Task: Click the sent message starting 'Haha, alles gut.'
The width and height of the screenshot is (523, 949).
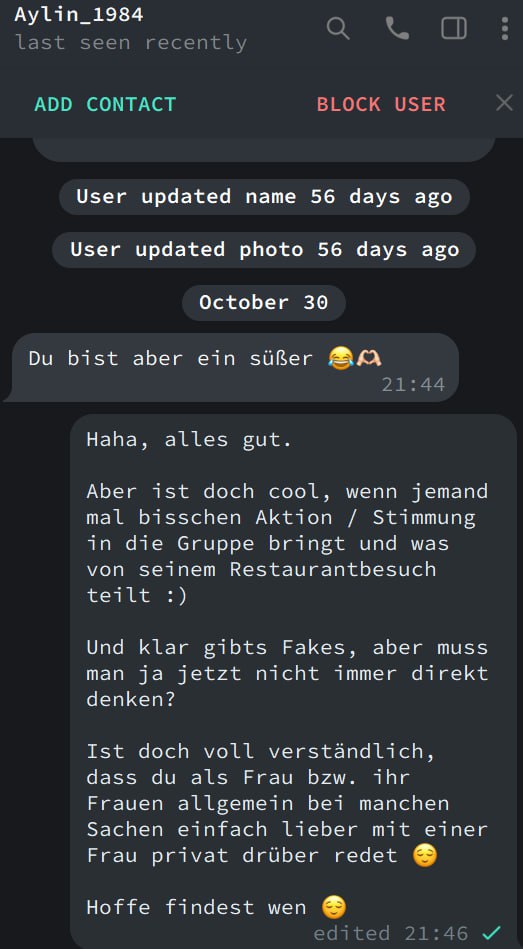Action: tap(293, 681)
